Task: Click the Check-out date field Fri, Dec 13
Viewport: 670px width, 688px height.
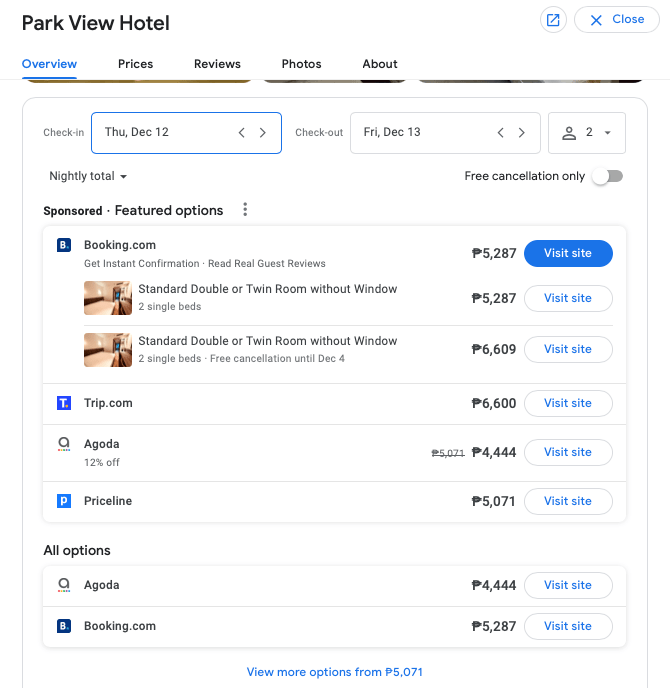Action: (445, 133)
